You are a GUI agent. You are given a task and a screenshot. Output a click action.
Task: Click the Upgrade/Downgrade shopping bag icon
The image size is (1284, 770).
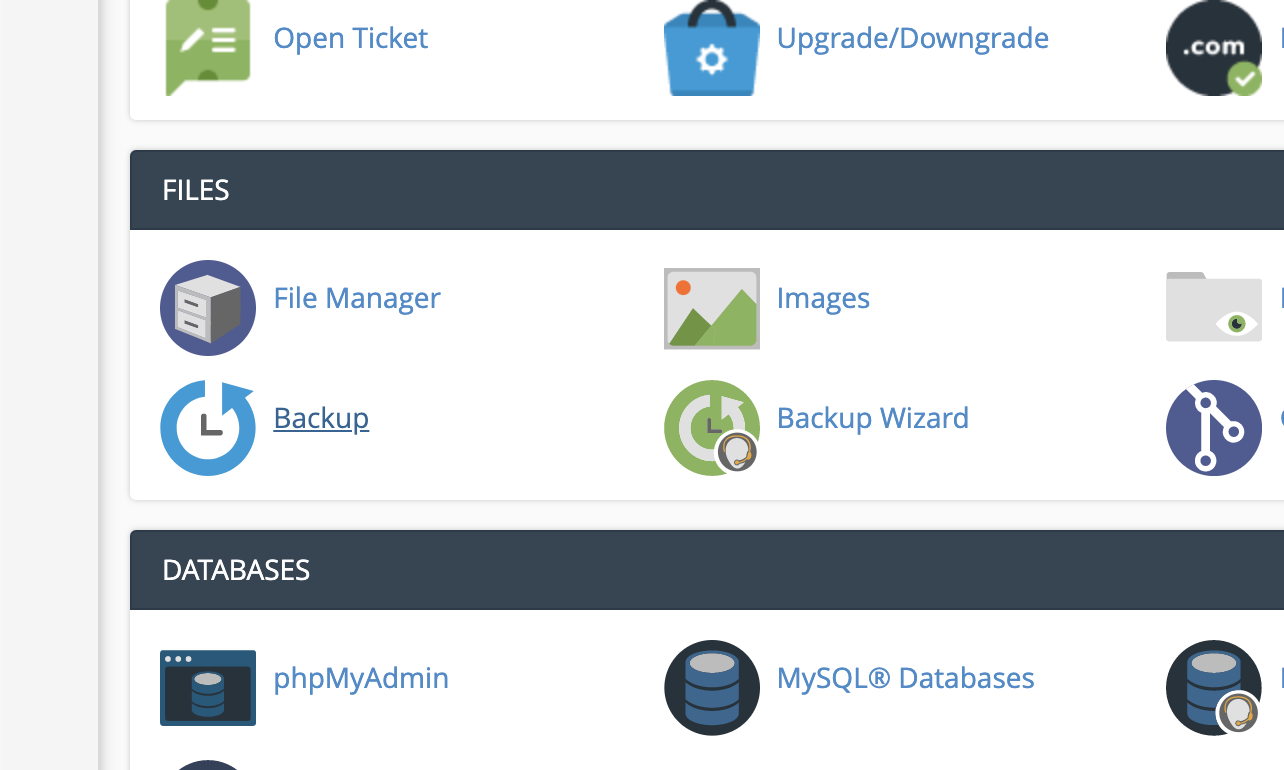711,48
